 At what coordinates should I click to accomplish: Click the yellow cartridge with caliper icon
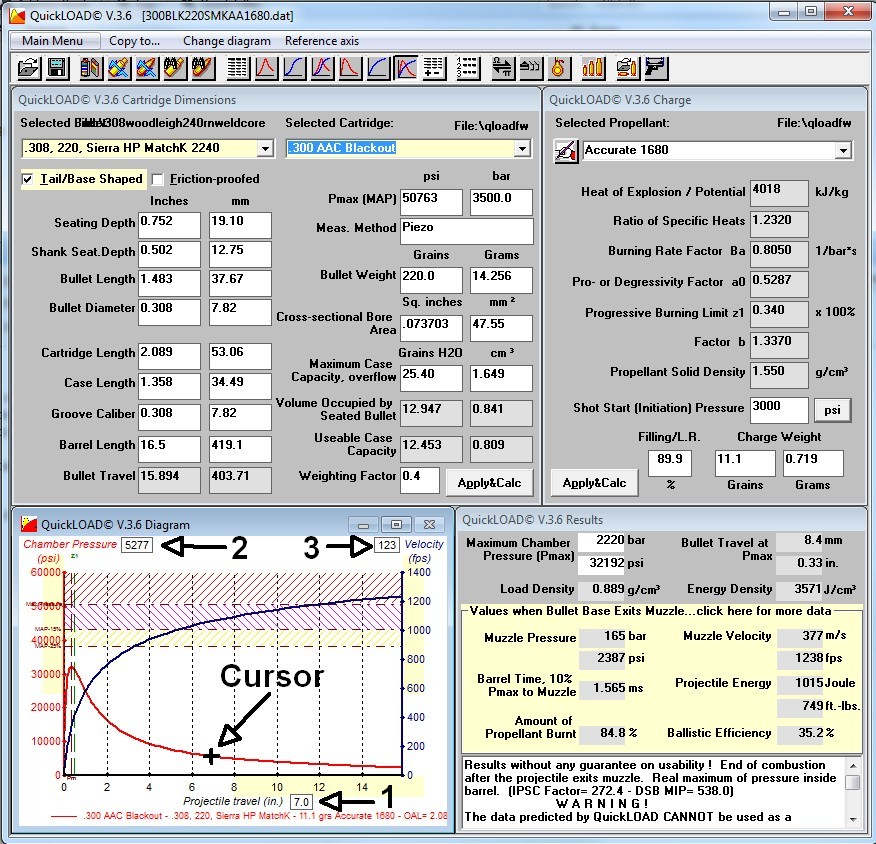click(x=119, y=68)
